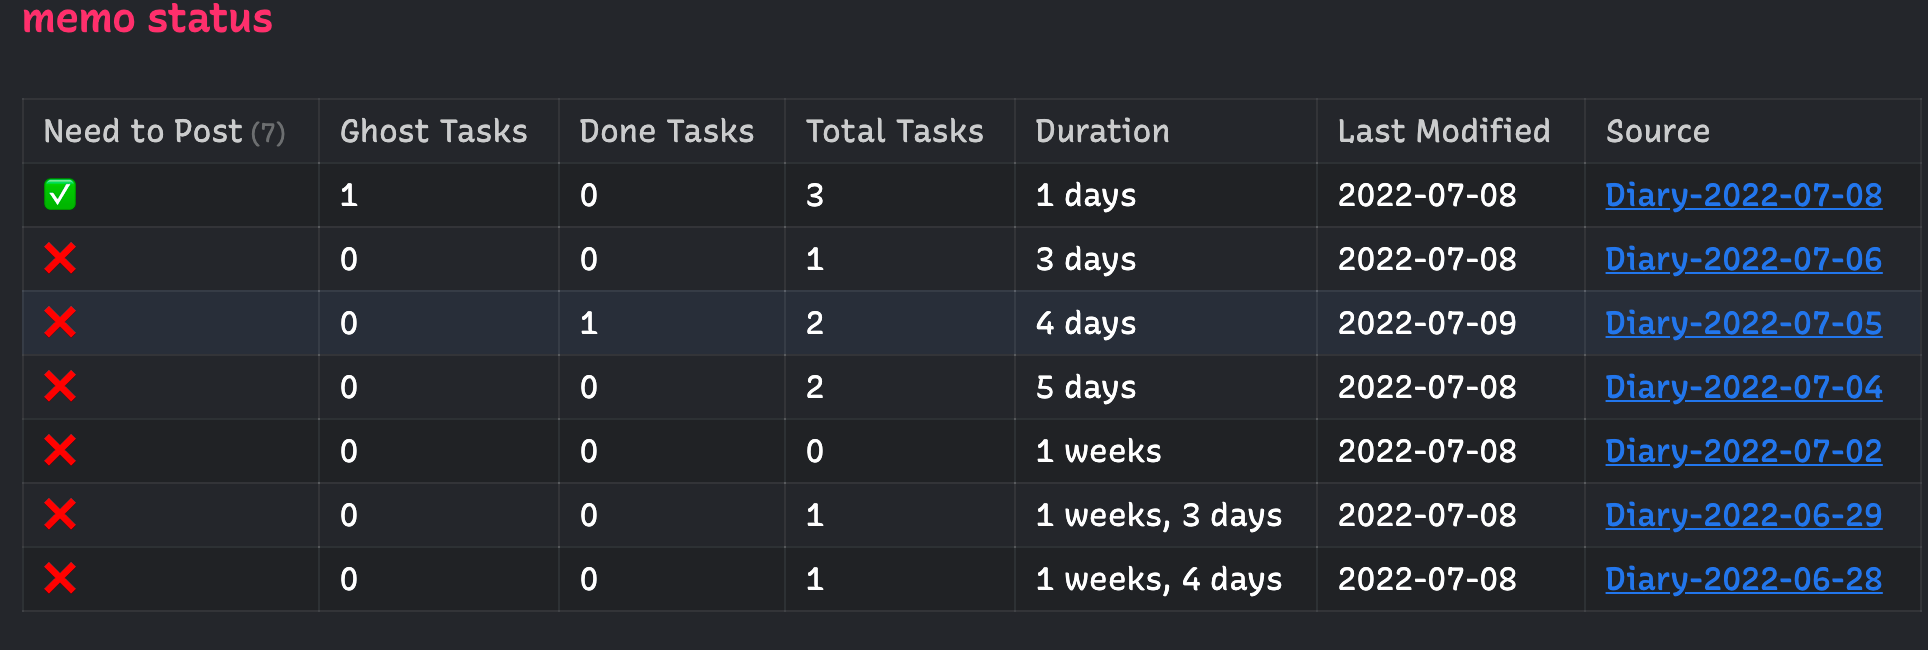The width and height of the screenshot is (1928, 650).
Task: Open the Diary-2022-06-29 link
Action: coord(1743,515)
